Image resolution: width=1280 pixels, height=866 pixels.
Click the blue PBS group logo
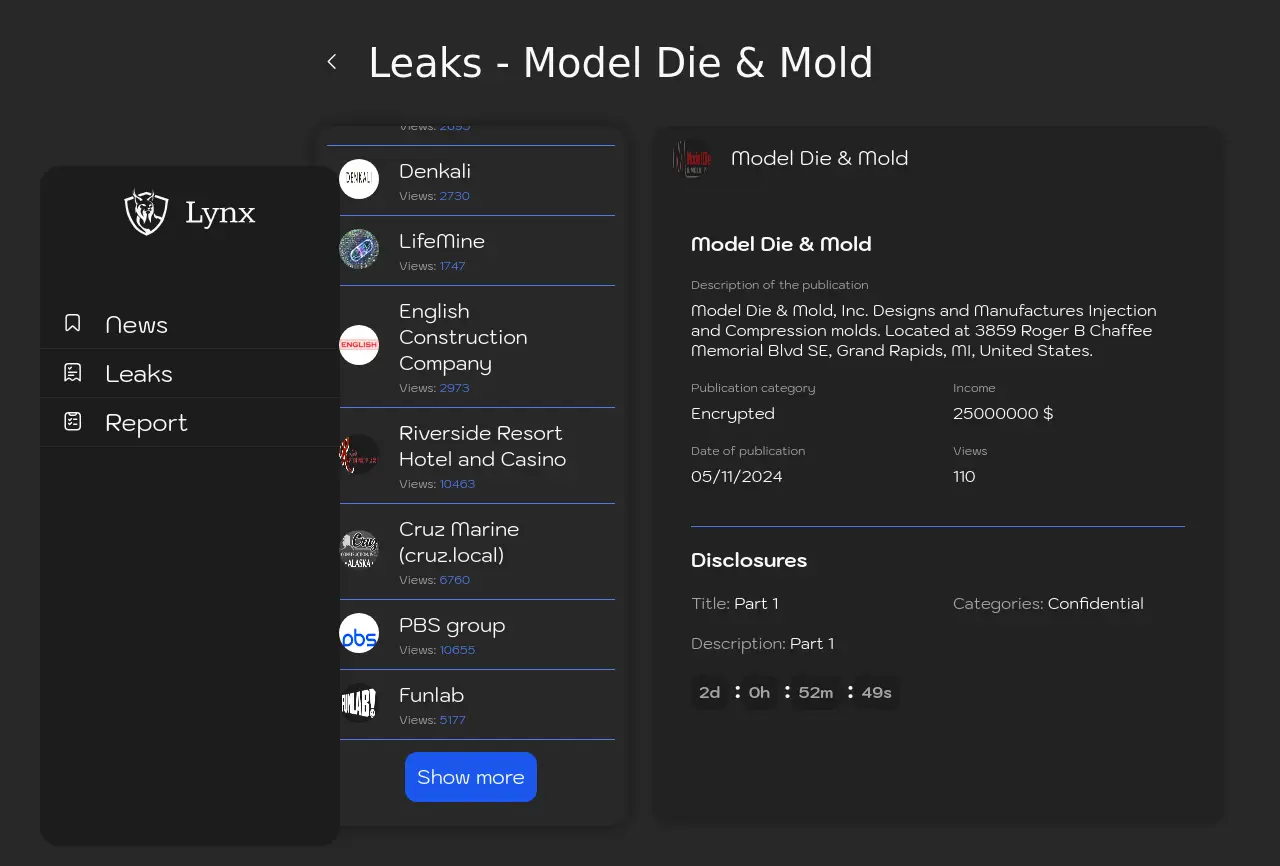click(359, 634)
